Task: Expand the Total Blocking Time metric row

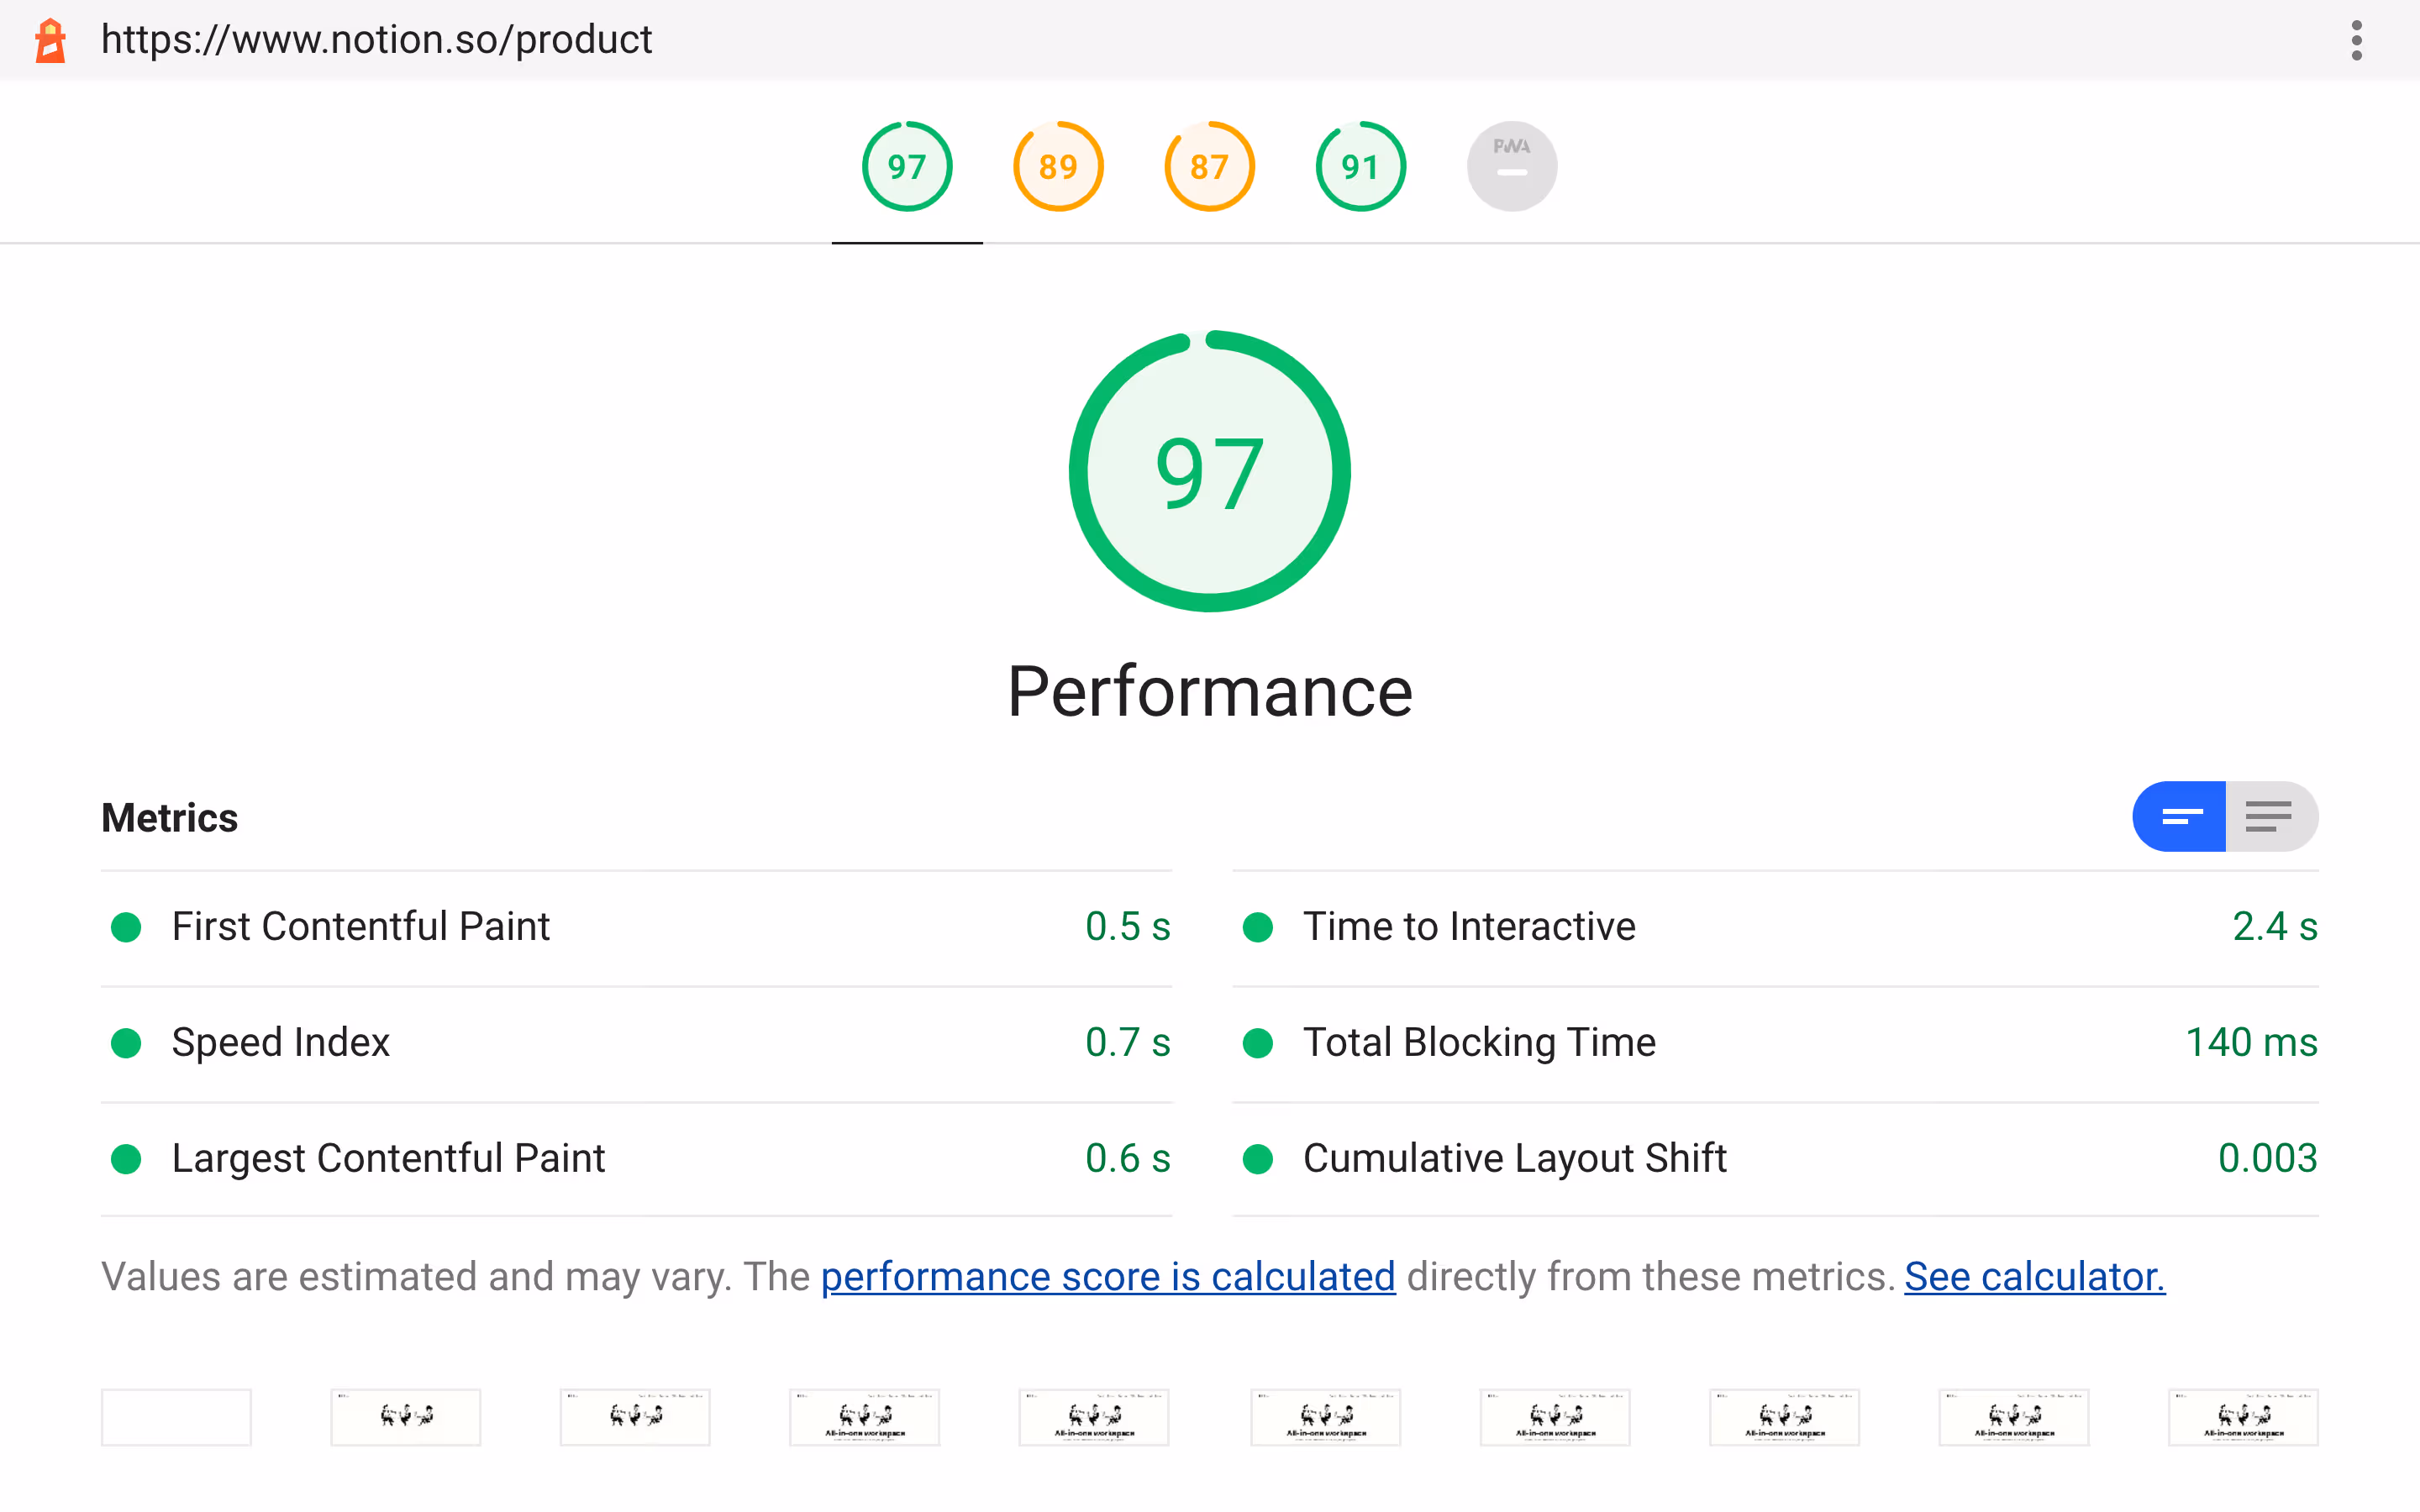Action: (1478, 1043)
